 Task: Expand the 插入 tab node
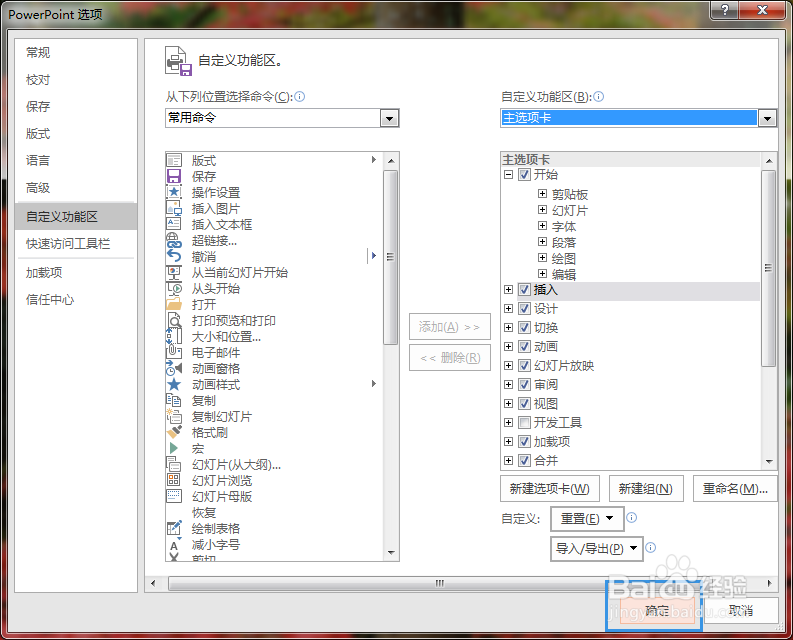(508, 290)
